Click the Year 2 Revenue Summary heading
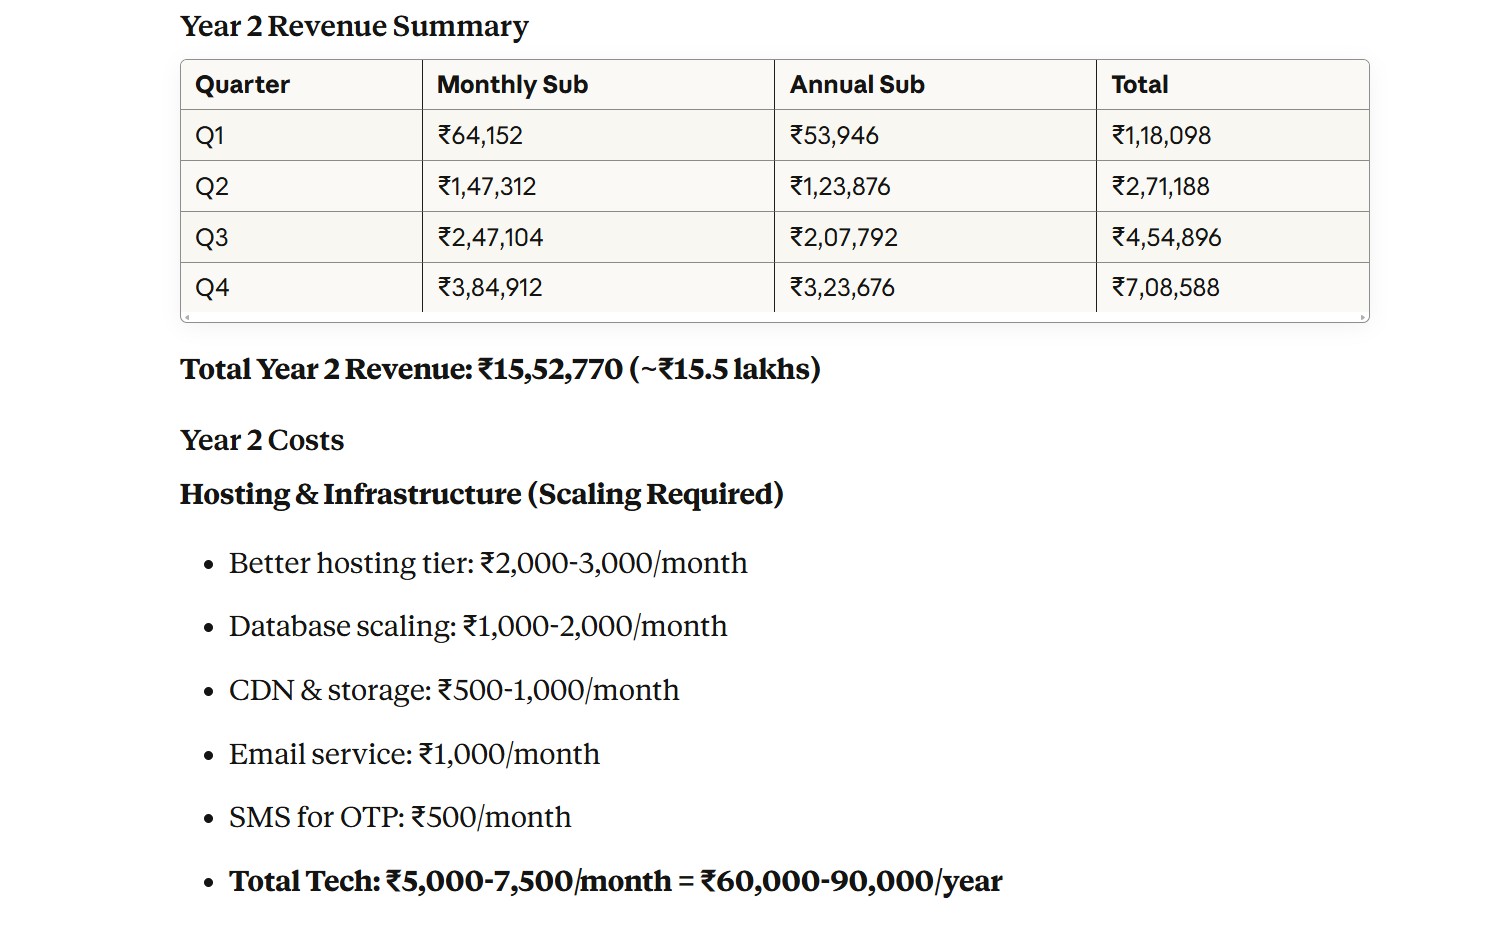Image resolution: width=1500 pixels, height=934 pixels. click(x=354, y=27)
